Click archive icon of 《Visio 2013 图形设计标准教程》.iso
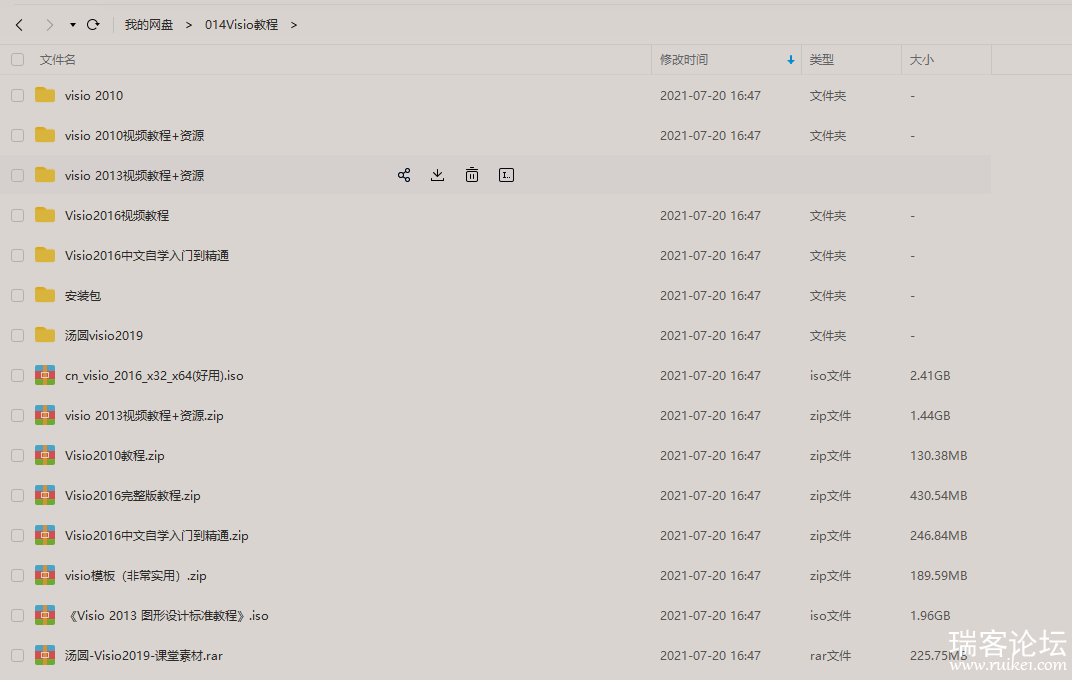 click(45, 615)
